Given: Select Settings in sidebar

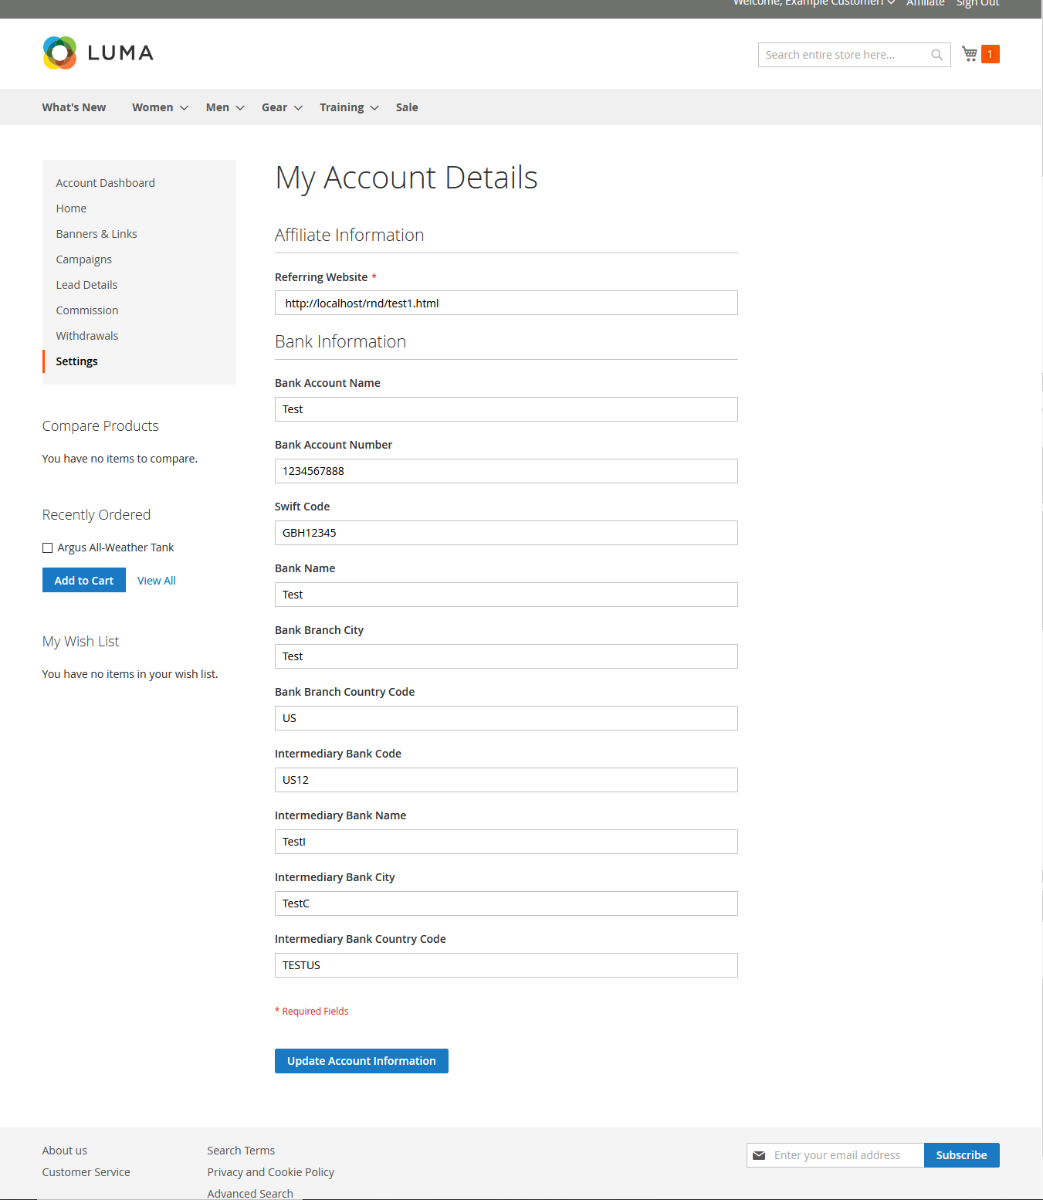Looking at the screenshot, I should 77,361.
